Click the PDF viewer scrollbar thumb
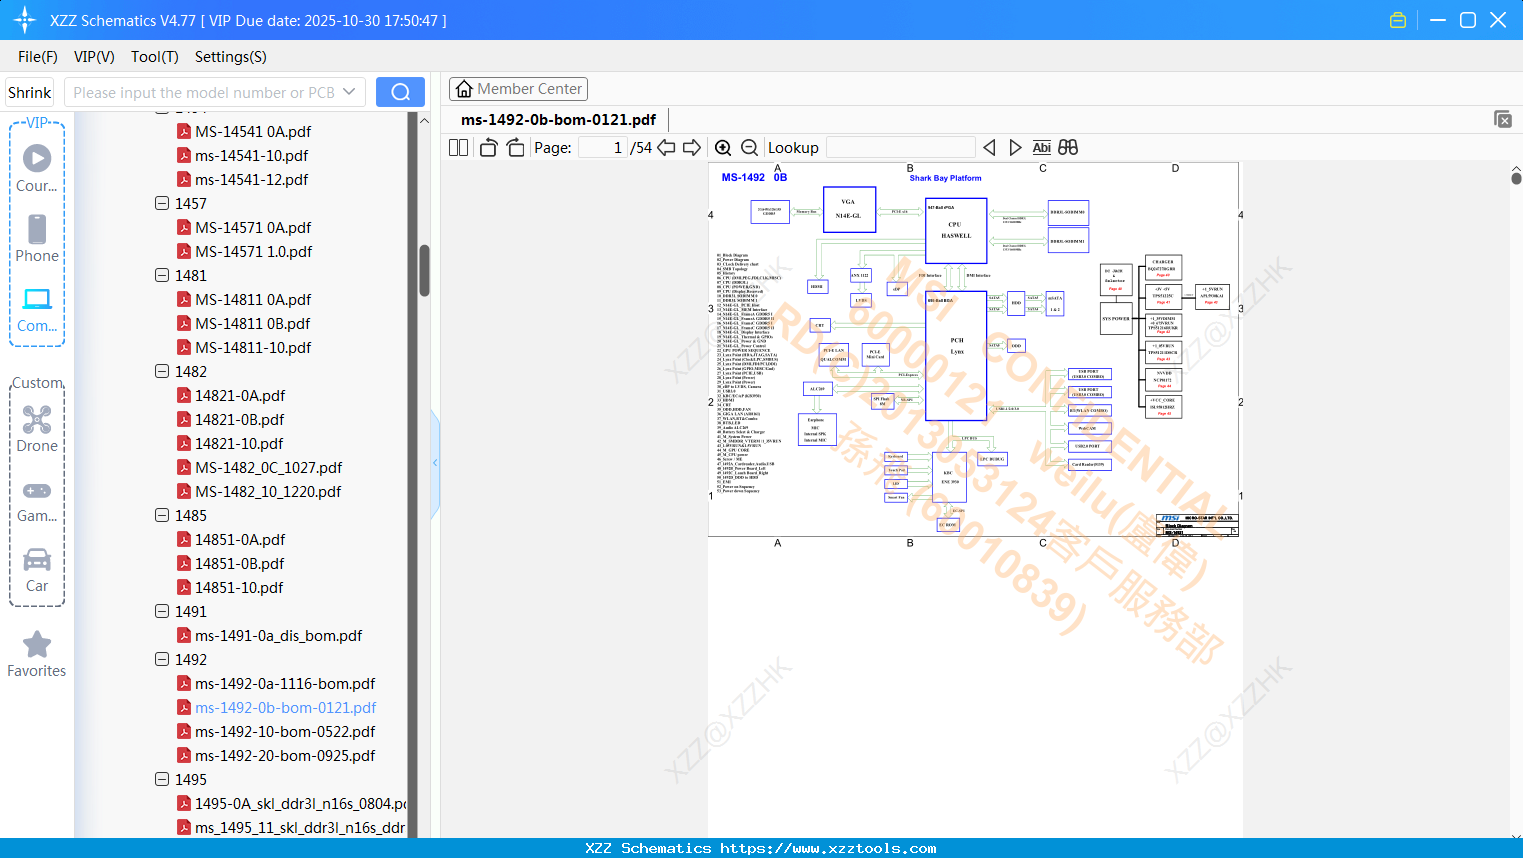The image size is (1523, 858). click(1516, 178)
